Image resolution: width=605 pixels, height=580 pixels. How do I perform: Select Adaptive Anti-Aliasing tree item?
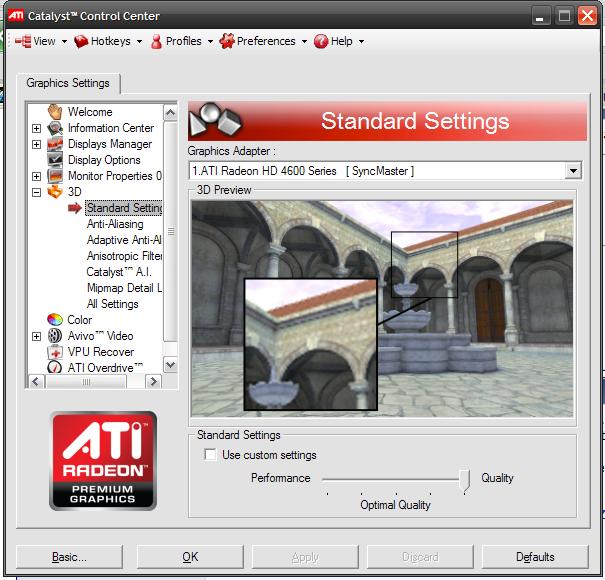pyautogui.click(x=124, y=240)
